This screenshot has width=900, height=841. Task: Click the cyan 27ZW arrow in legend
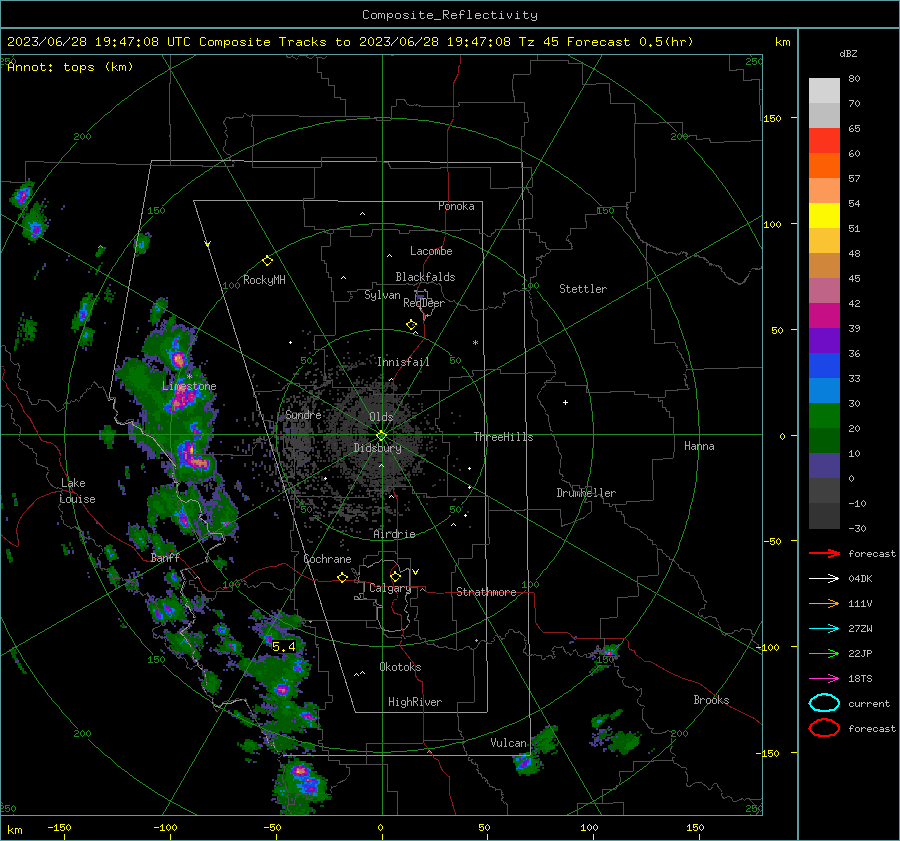point(824,629)
